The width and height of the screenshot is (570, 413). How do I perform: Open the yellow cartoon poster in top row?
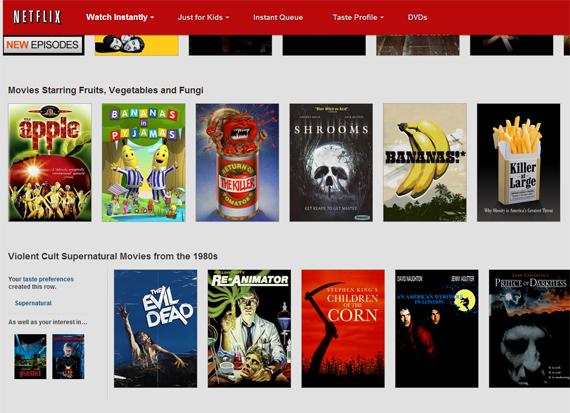pos(137,45)
